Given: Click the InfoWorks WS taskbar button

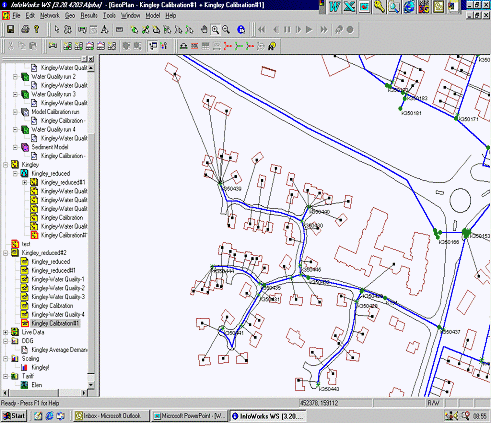Looking at the screenshot, I should [x=267, y=416].
